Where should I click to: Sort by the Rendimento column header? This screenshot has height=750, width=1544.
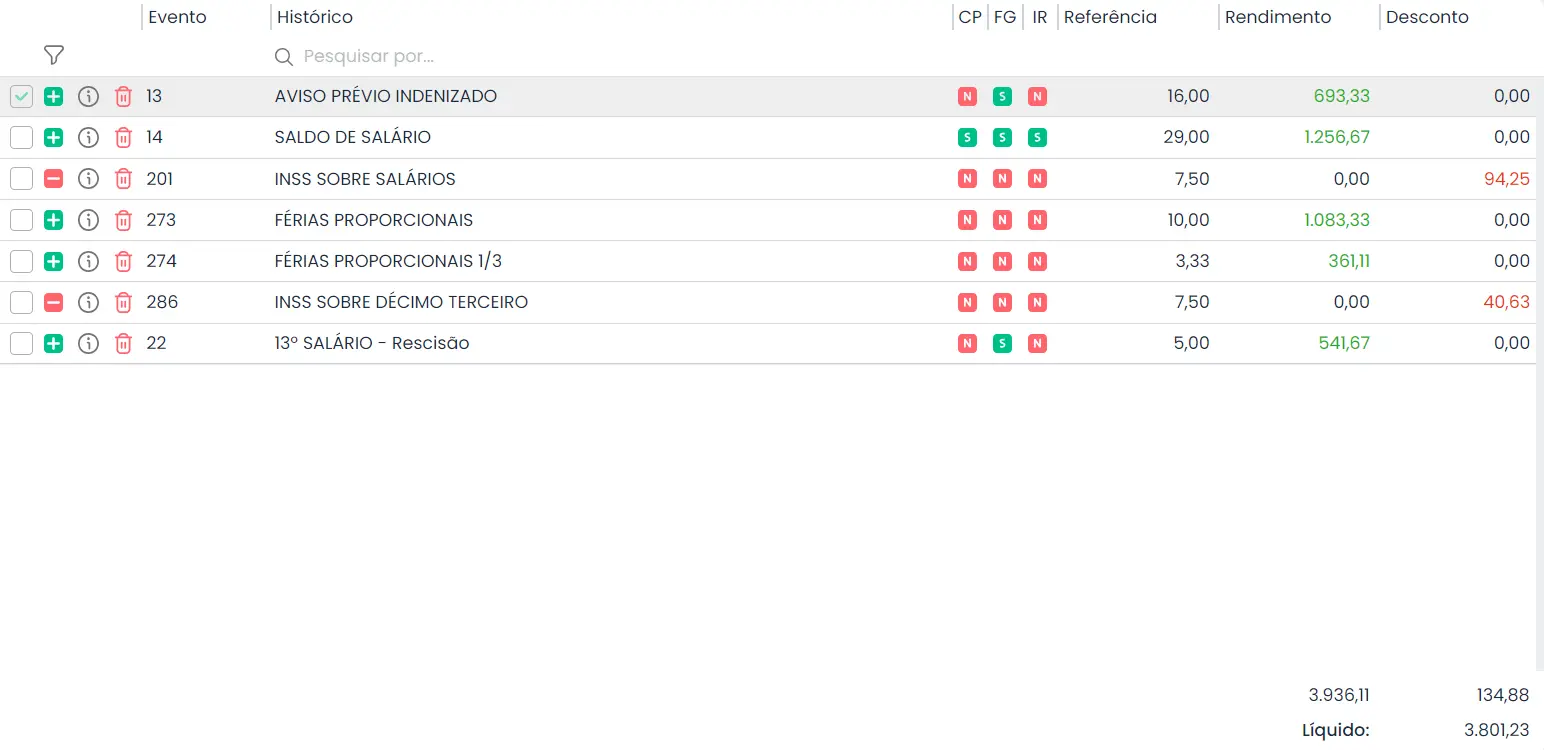1278,17
